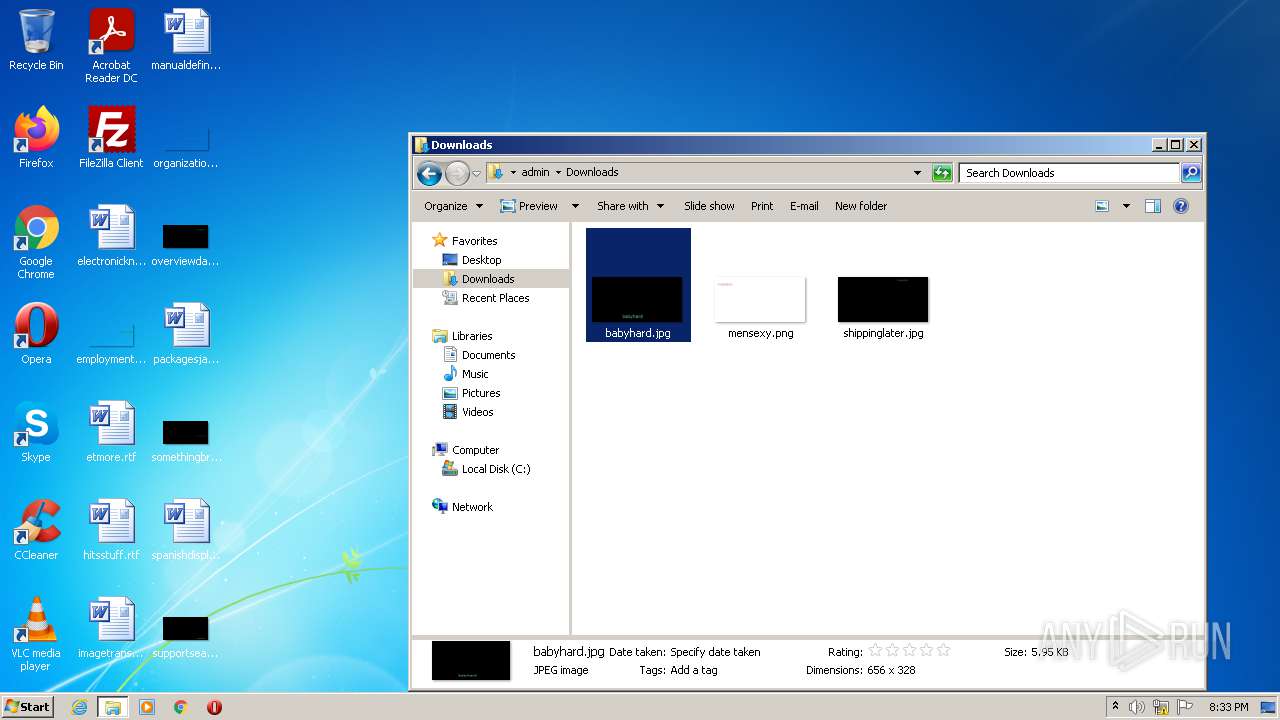
Task: Open Internet Explorer from taskbar
Action: pyautogui.click(x=80, y=707)
